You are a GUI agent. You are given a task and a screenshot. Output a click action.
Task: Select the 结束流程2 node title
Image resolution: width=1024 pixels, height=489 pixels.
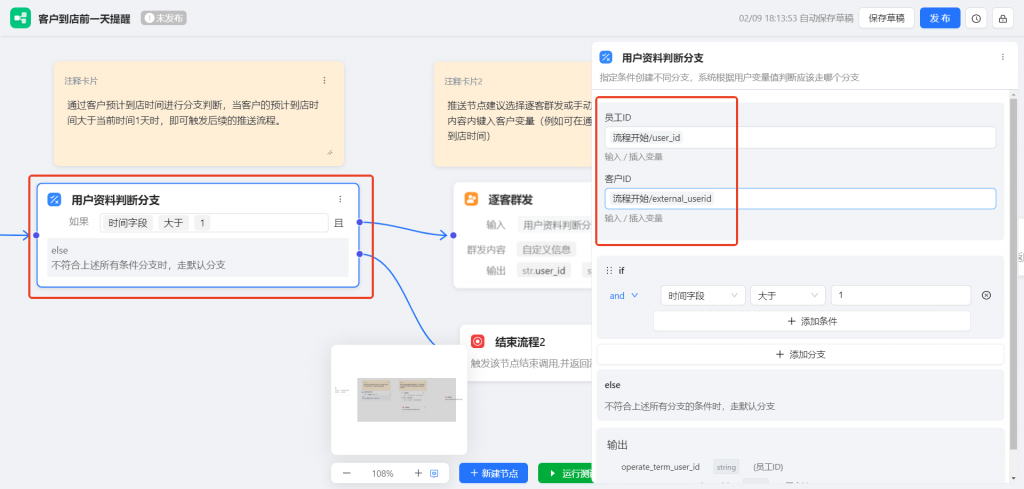520,341
